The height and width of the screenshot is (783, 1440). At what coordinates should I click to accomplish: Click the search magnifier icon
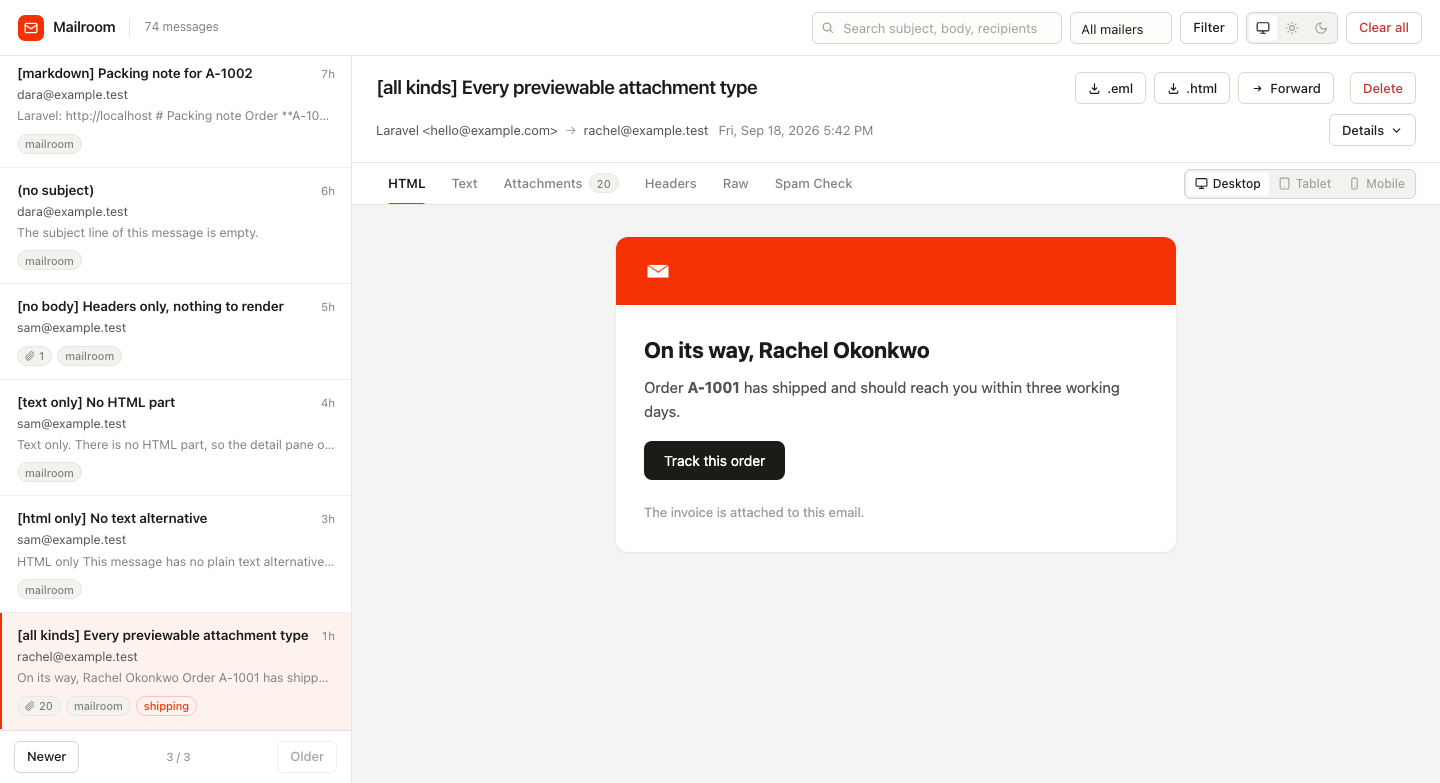828,28
